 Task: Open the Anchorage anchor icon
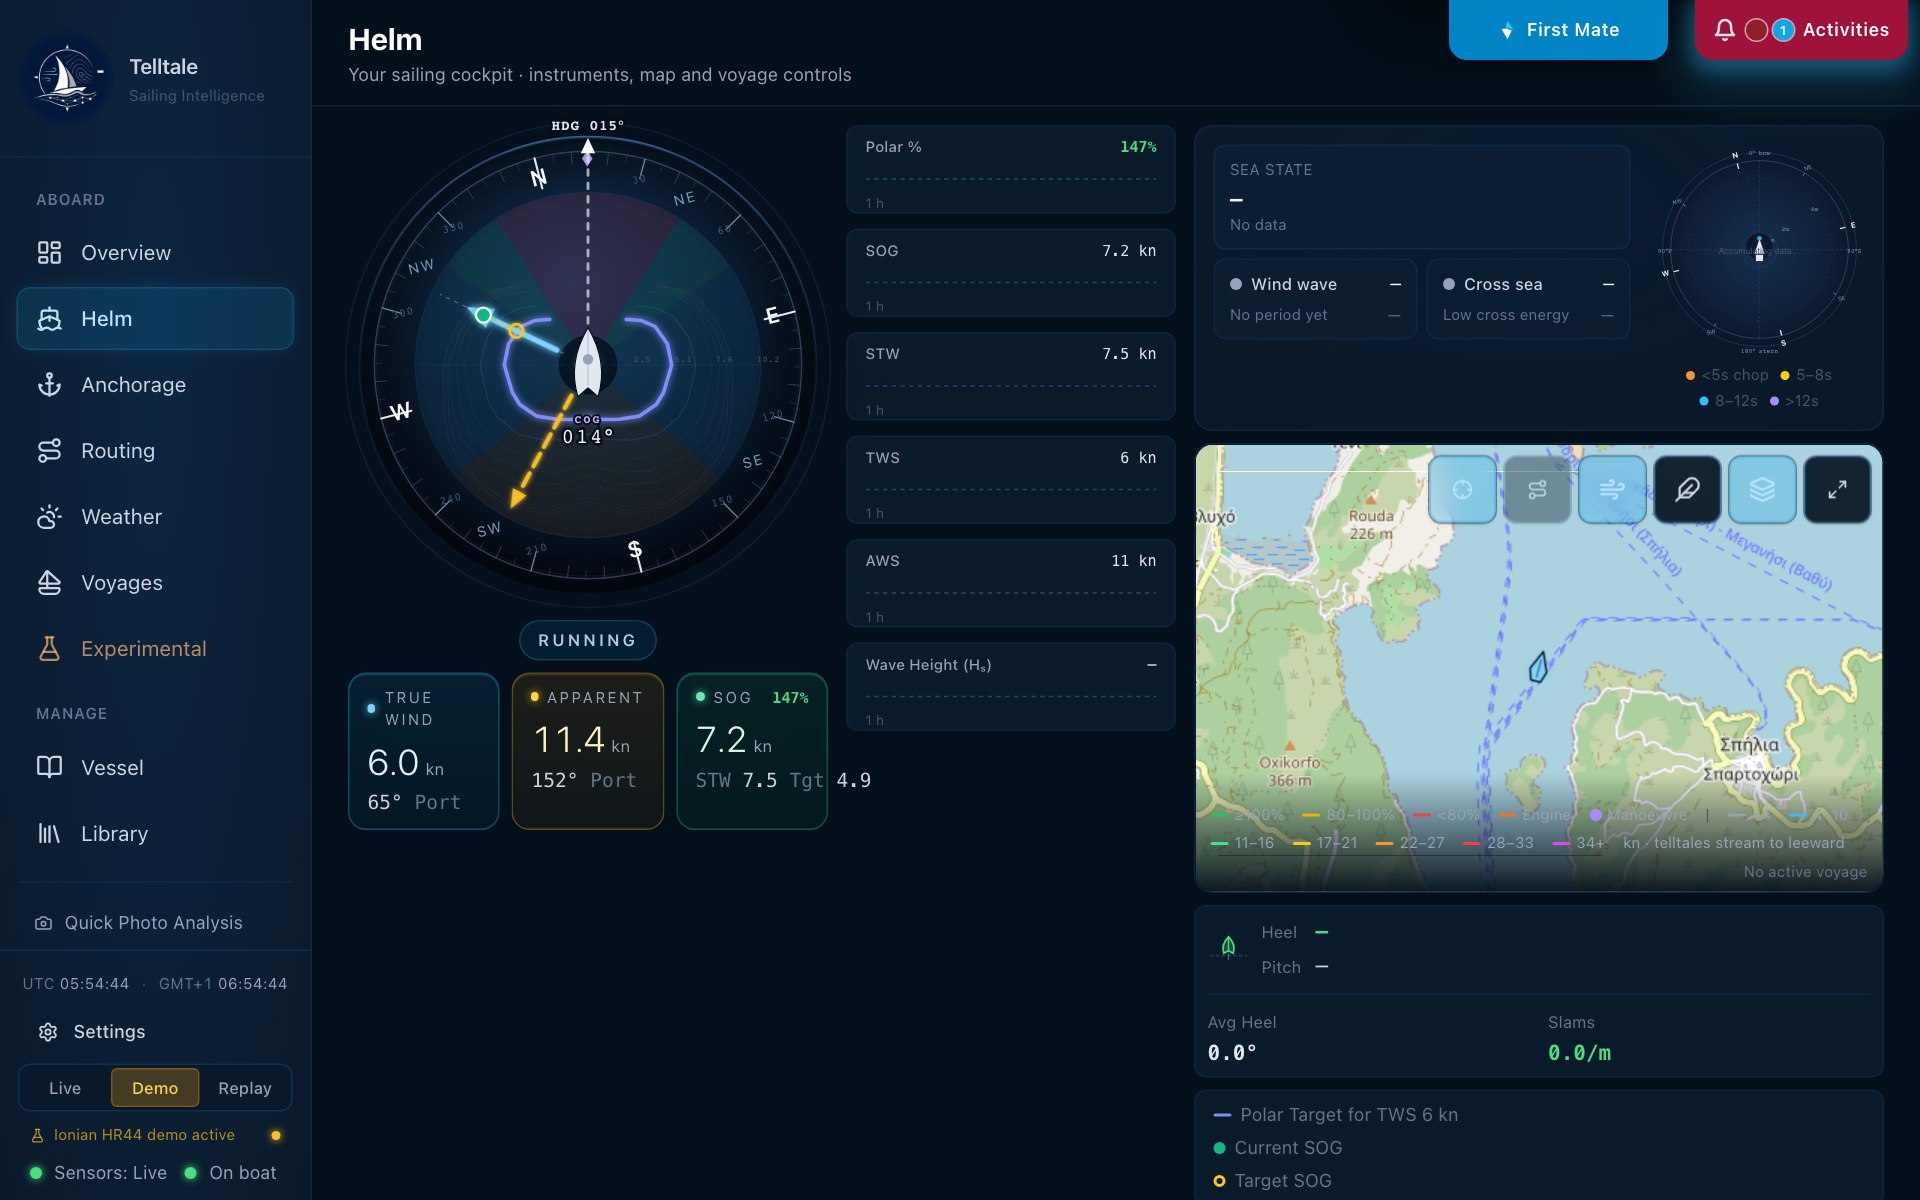[x=49, y=385]
